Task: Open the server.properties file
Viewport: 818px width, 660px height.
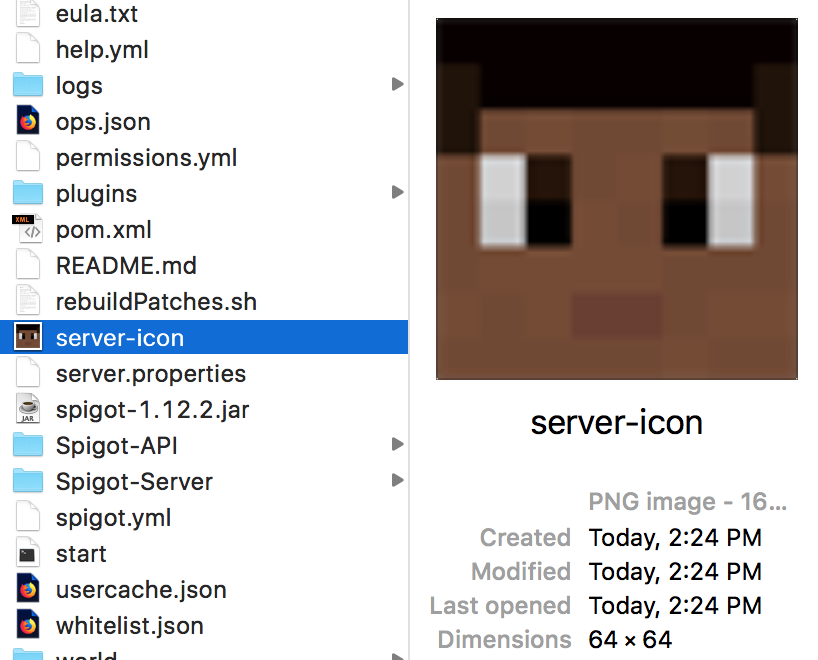Action: coord(150,373)
